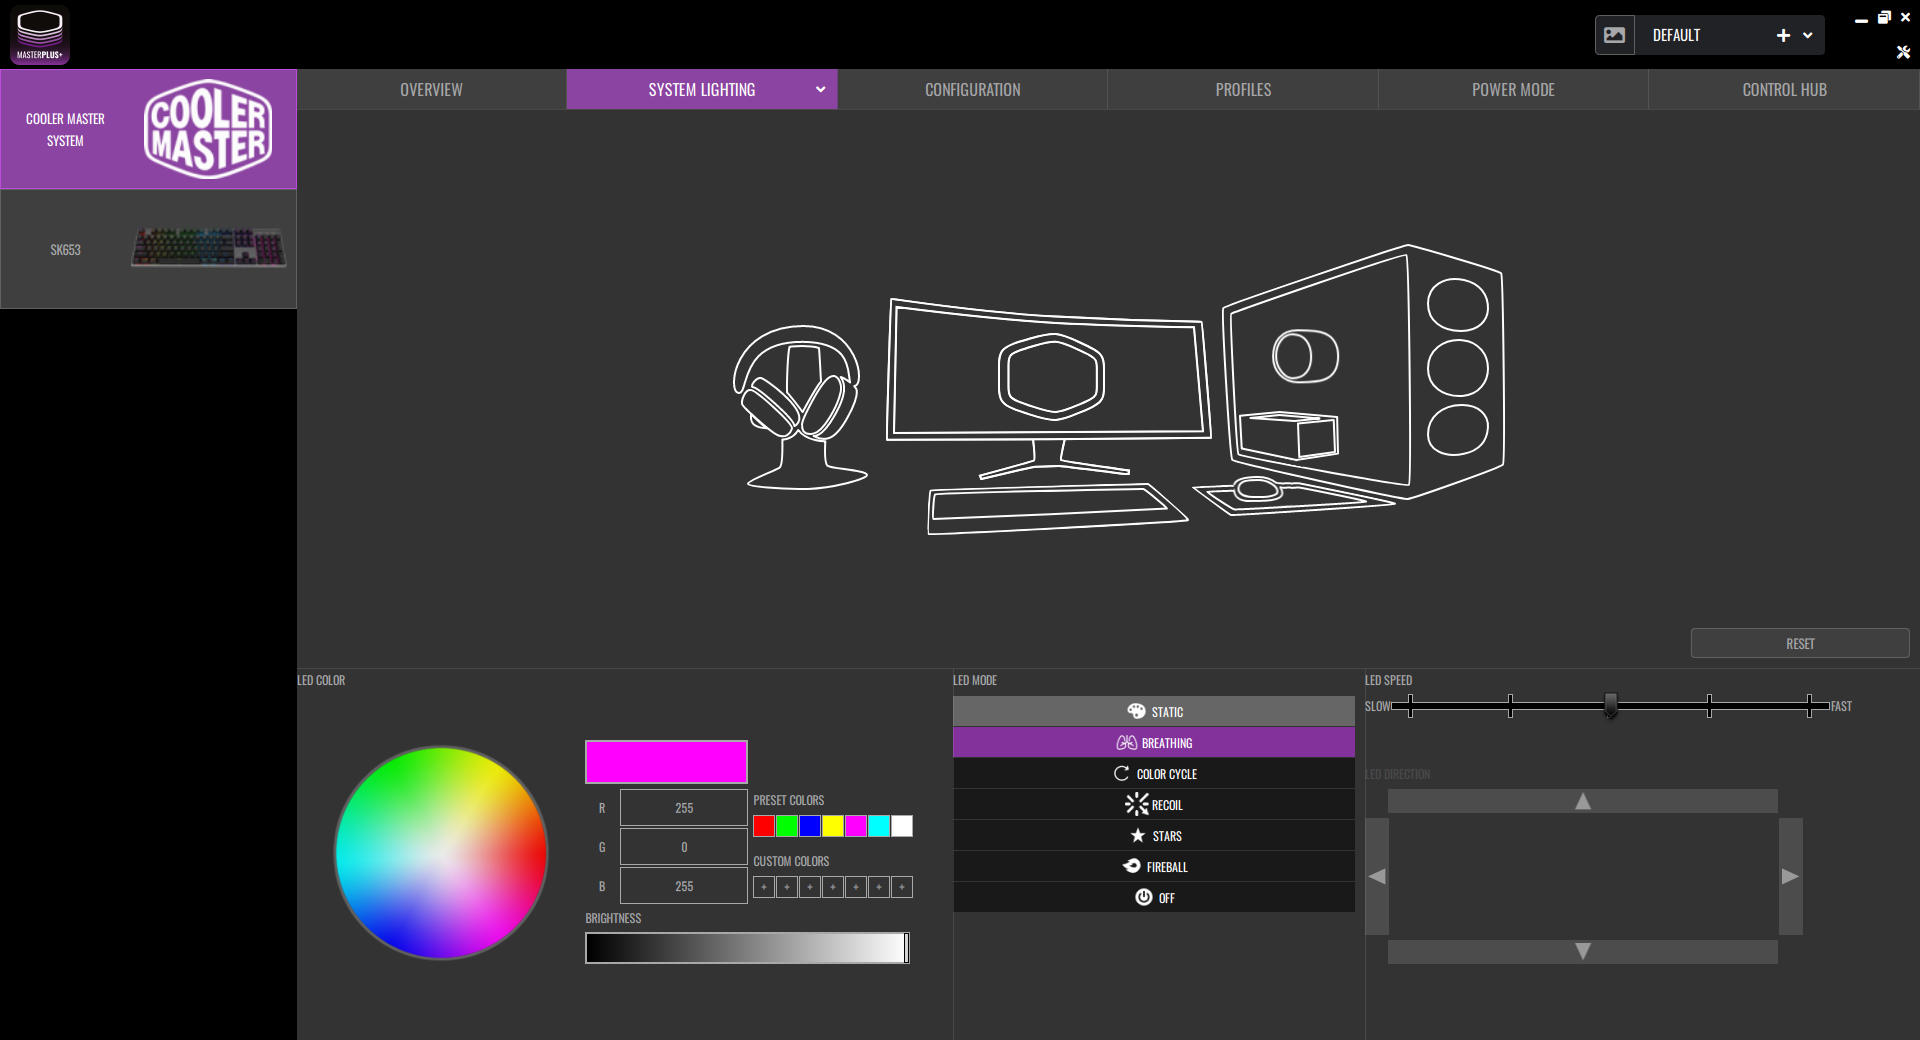This screenshot has height=1040, width=1920.
Task: Select the blue preset color
Action: coord(810,826)
